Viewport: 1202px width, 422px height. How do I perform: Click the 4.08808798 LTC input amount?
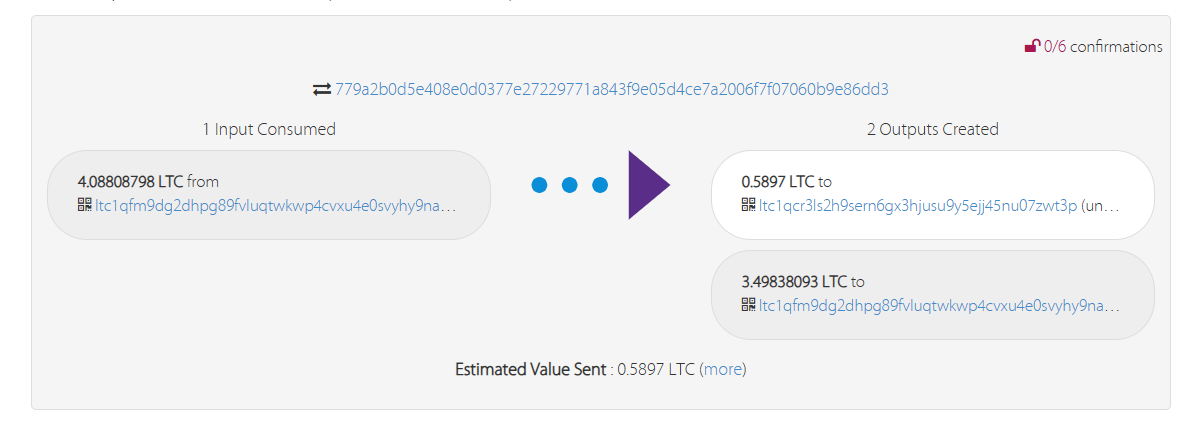pyautogui.click(x=130, y=182)
